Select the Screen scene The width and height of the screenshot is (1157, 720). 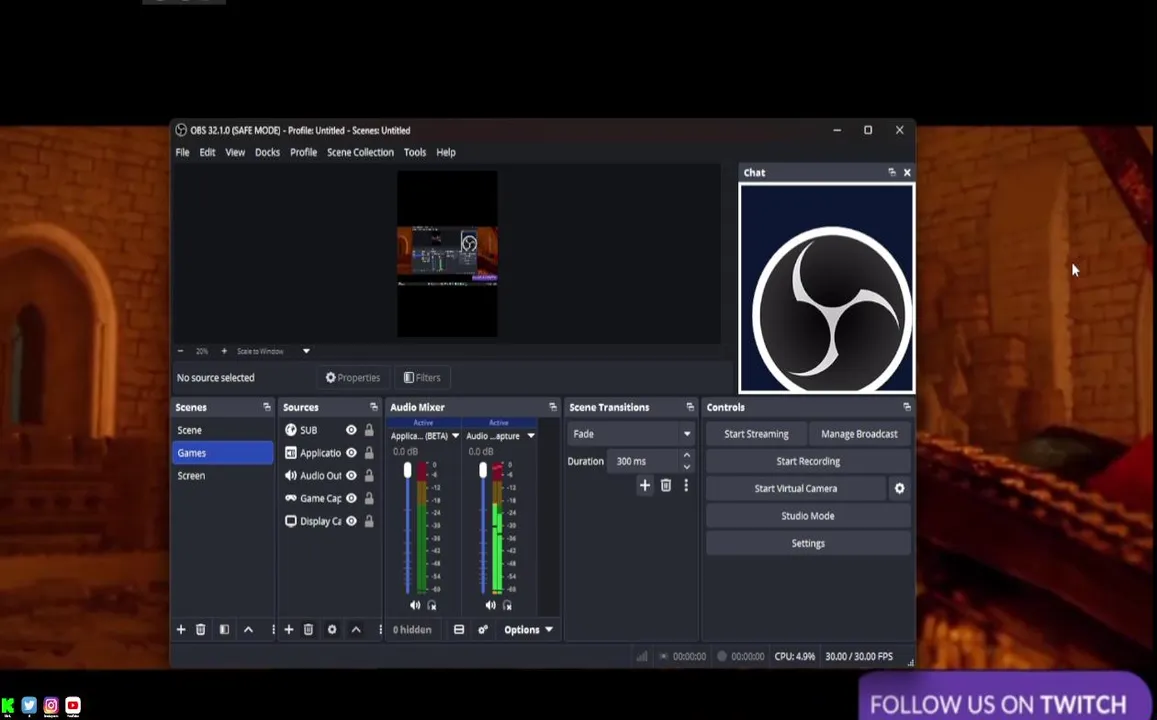click(x=223, y=476)
